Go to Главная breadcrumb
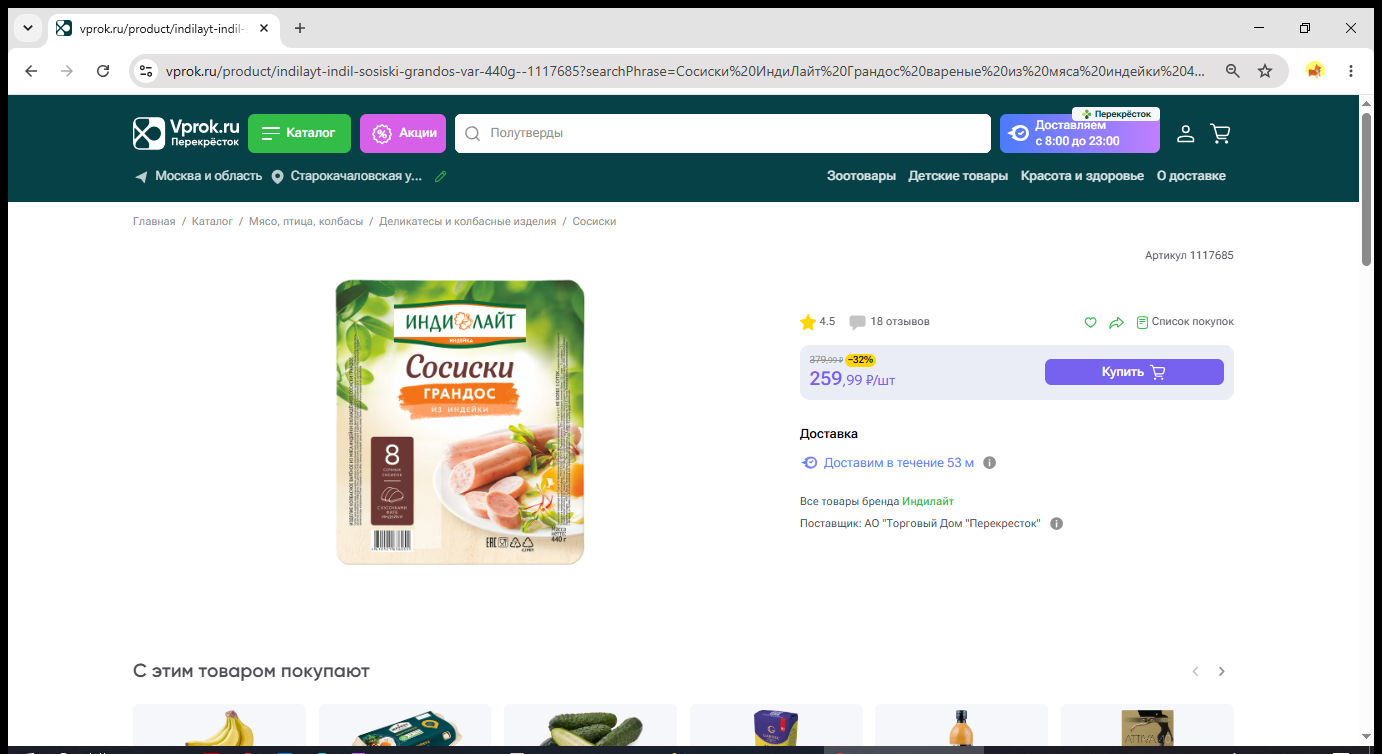The width and height of the screenshot is (1382, 754). (x=154, y=221)
